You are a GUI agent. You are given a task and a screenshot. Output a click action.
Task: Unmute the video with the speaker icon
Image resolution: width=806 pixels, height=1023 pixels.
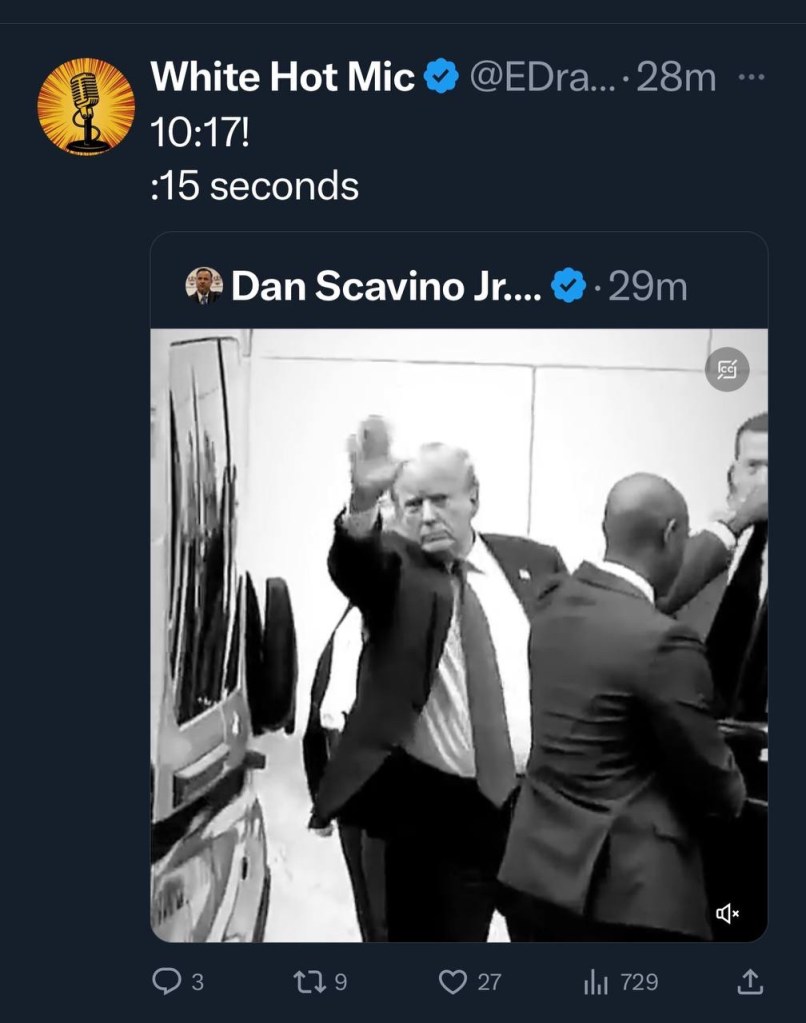[x=727, y=913]
